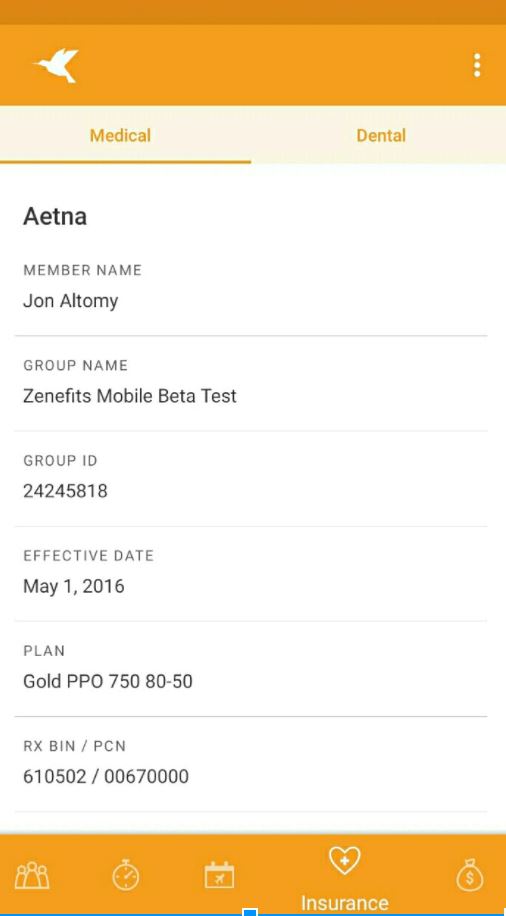This screenshot has height=916, width=506.
Task: Open the People directory icon
Action: click(32, 876)
